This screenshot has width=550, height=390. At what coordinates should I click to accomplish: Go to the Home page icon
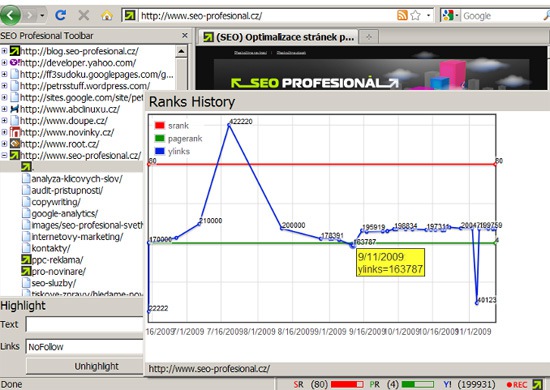click(107, 15)
